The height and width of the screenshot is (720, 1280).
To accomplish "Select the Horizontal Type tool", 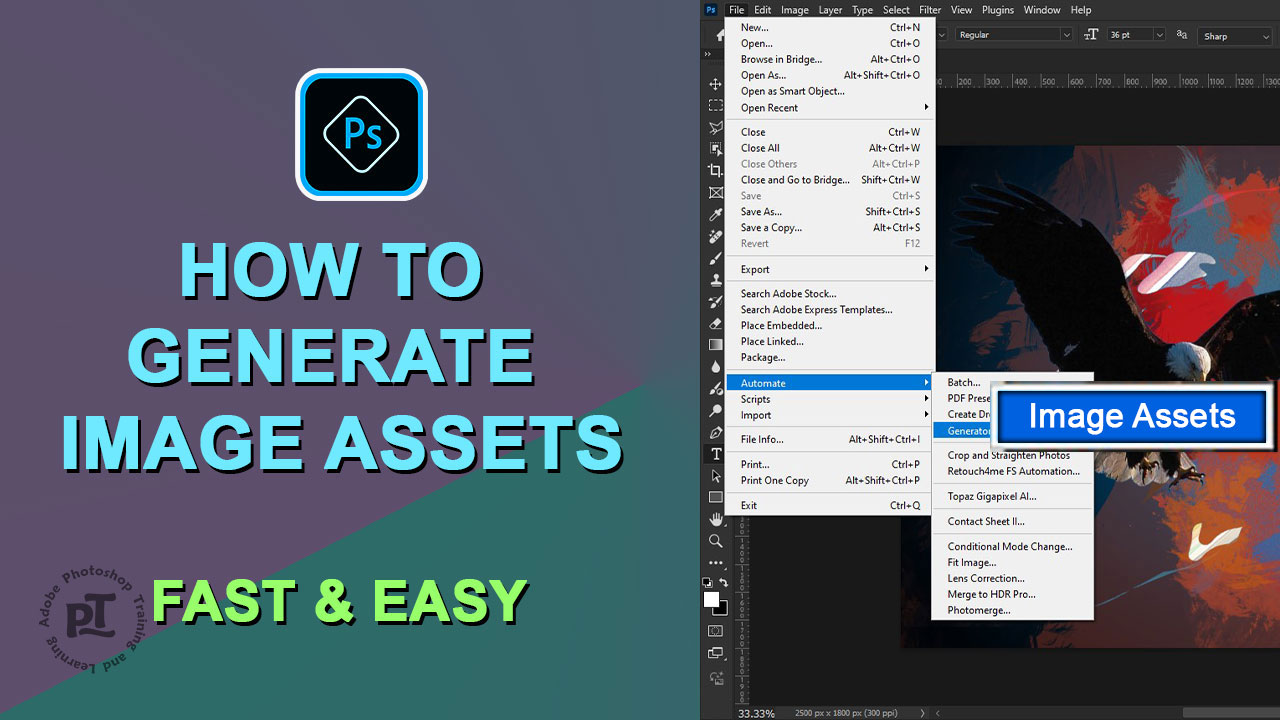I will pos(715,454).
